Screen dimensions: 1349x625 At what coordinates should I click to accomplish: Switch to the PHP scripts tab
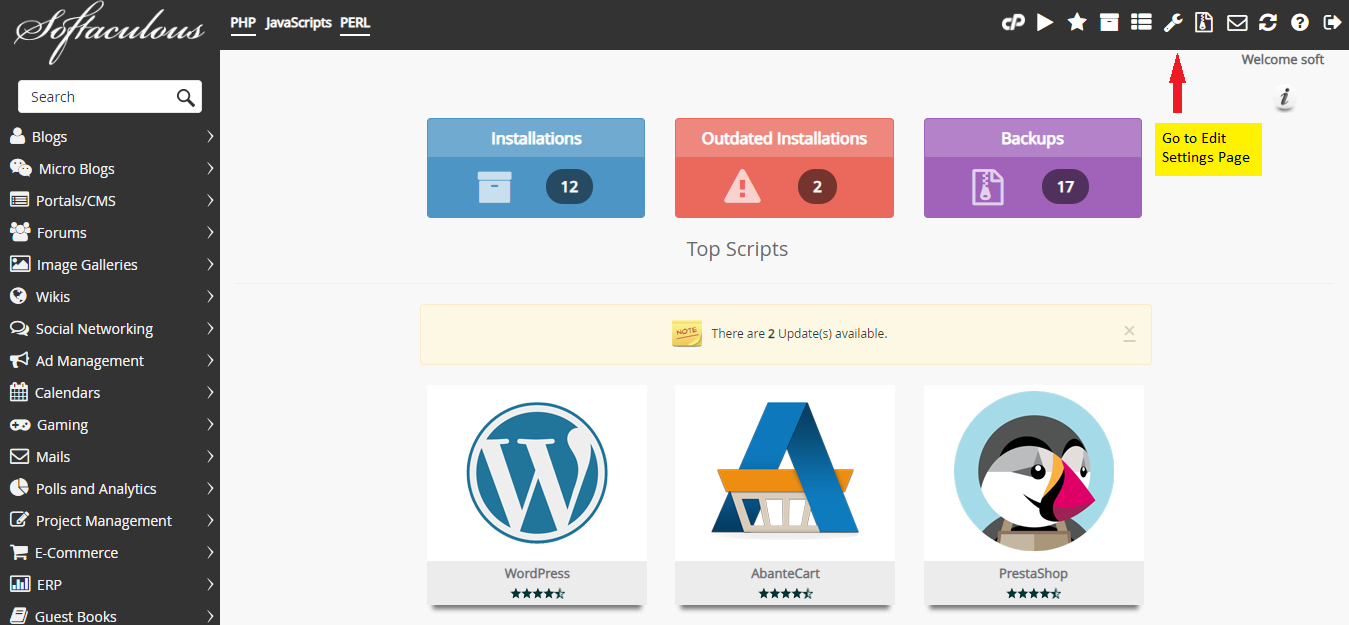243,22
